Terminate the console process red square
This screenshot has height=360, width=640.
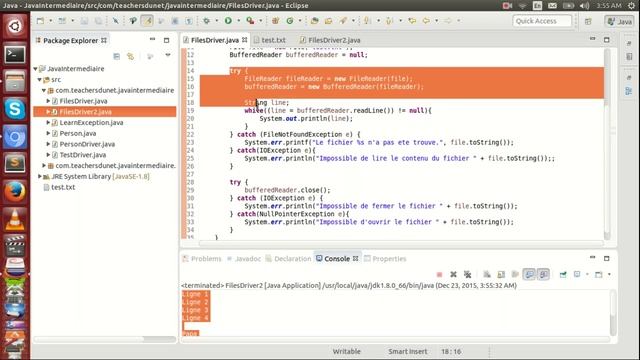pos(439,275)
